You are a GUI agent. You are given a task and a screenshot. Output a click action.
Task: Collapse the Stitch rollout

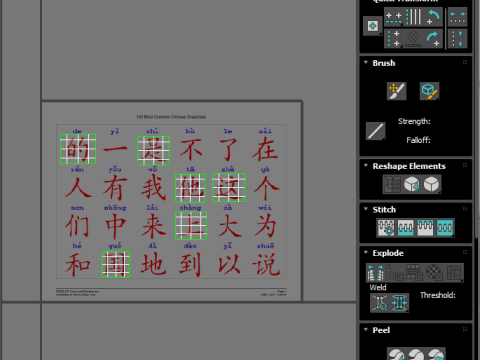366,209
